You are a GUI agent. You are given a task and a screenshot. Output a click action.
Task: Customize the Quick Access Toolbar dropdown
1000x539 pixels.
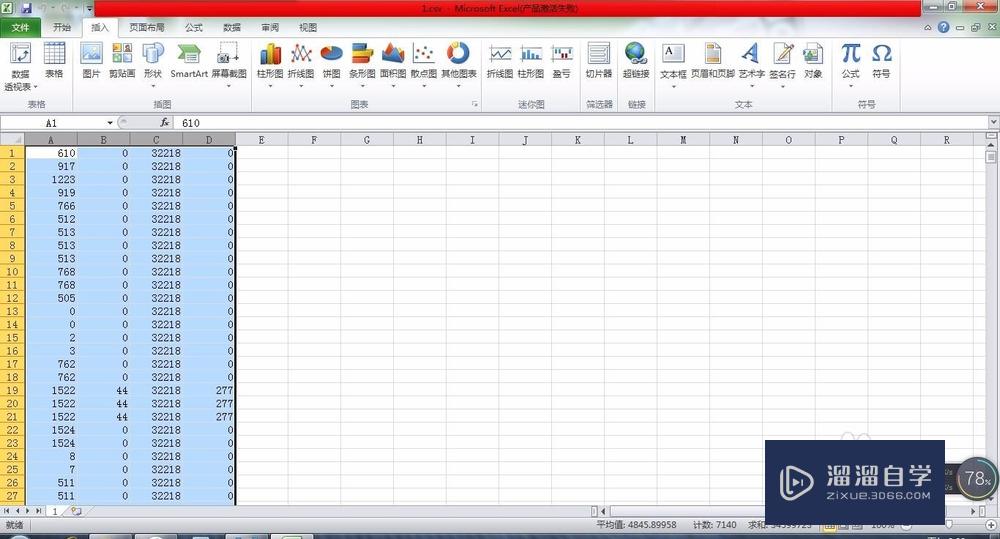(x=89, y=9)
